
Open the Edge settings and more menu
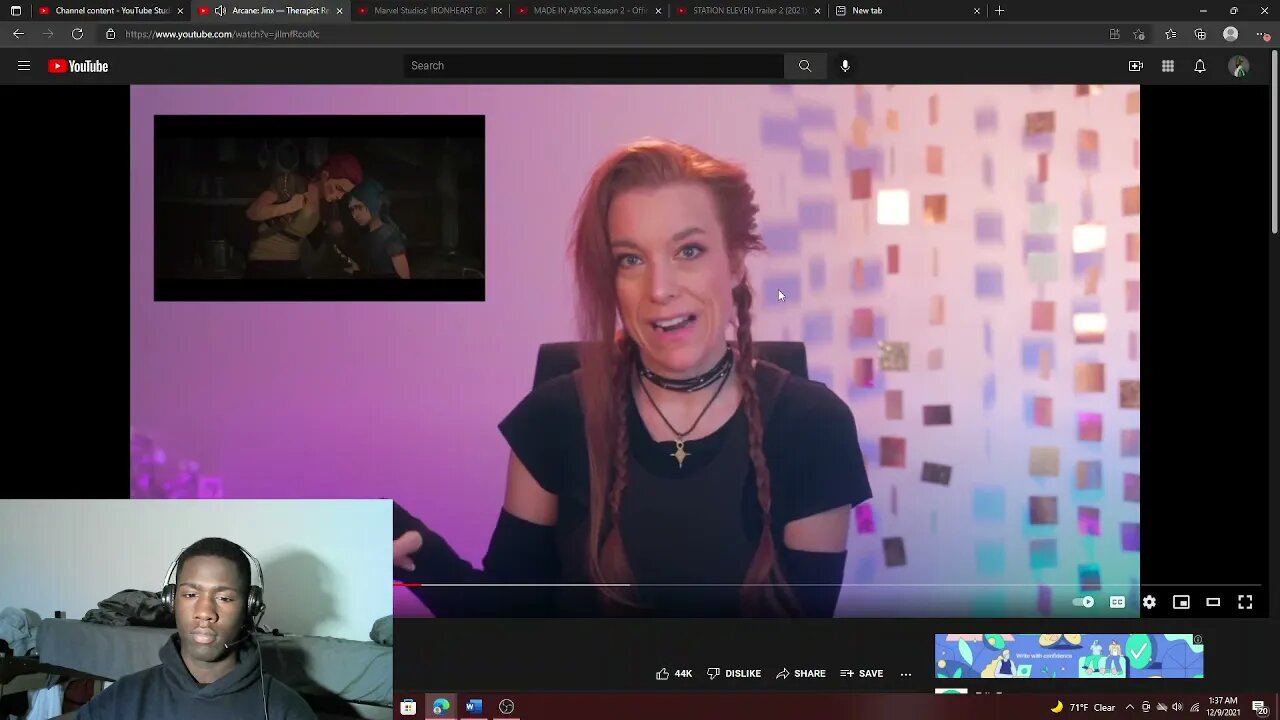point(1263,34)
